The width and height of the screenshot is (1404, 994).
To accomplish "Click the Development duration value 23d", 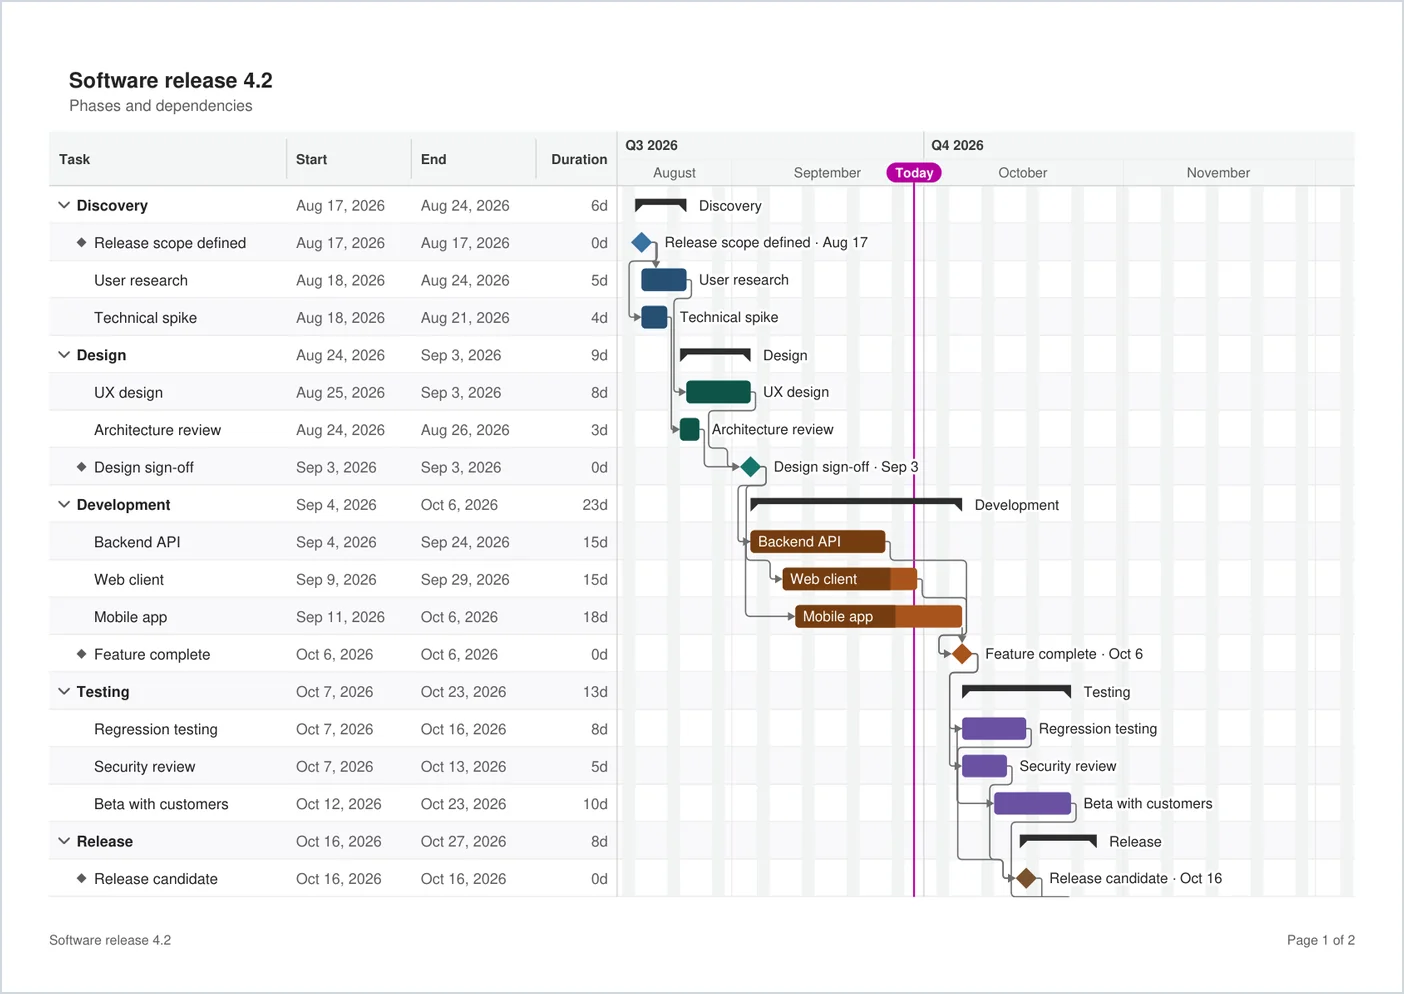I will (595, 505).
